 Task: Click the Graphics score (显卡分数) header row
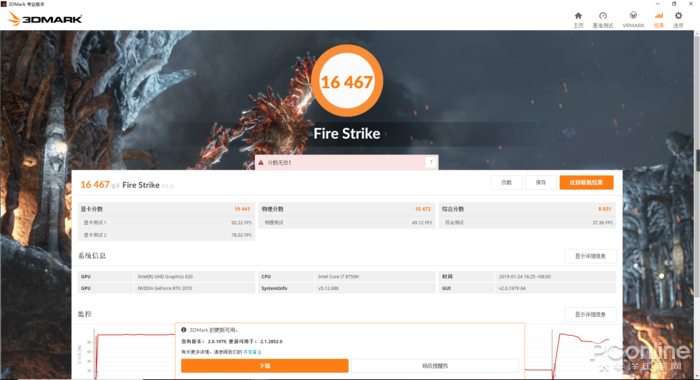coord(166,209)
